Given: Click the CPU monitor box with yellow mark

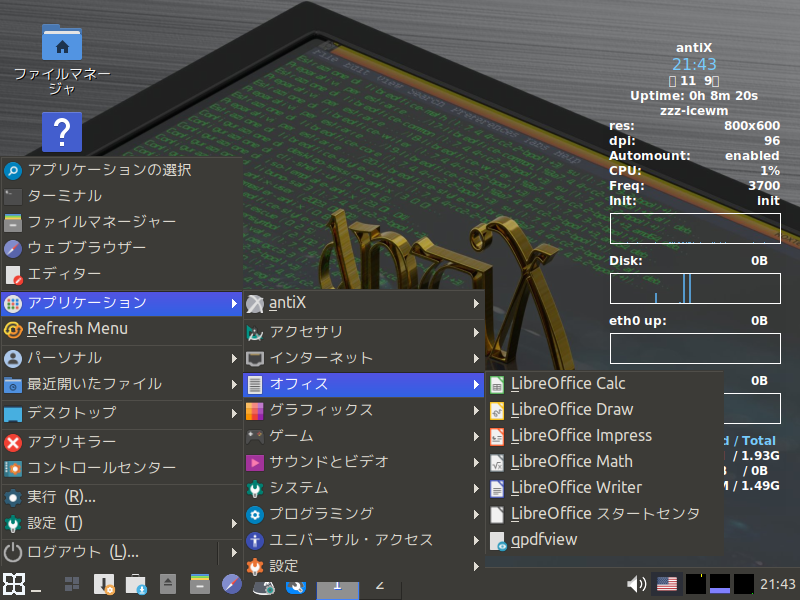Looking at the screenshot, I should (695, 584).
